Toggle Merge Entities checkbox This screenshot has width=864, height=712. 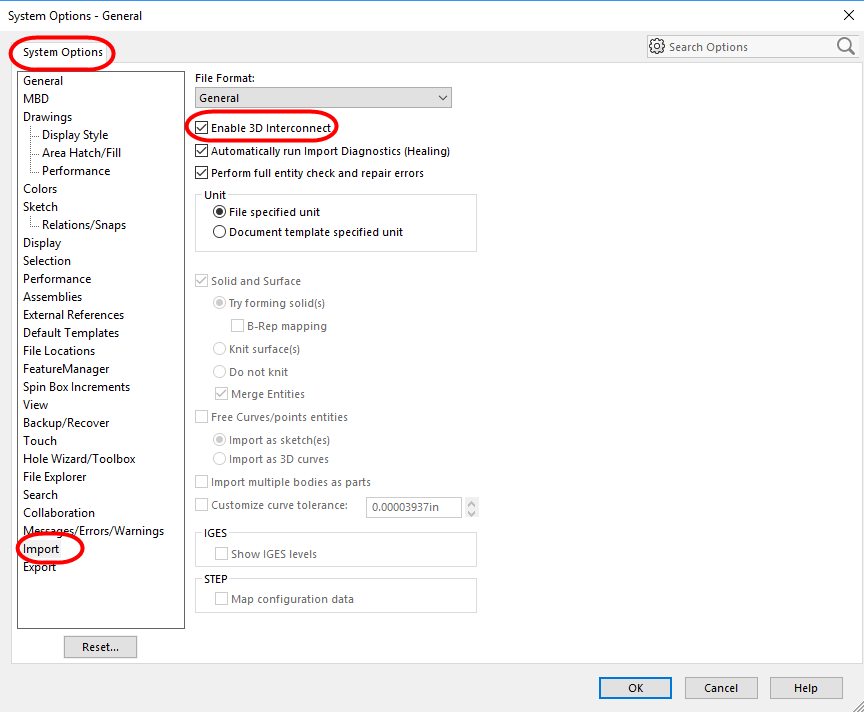point(222,394)
